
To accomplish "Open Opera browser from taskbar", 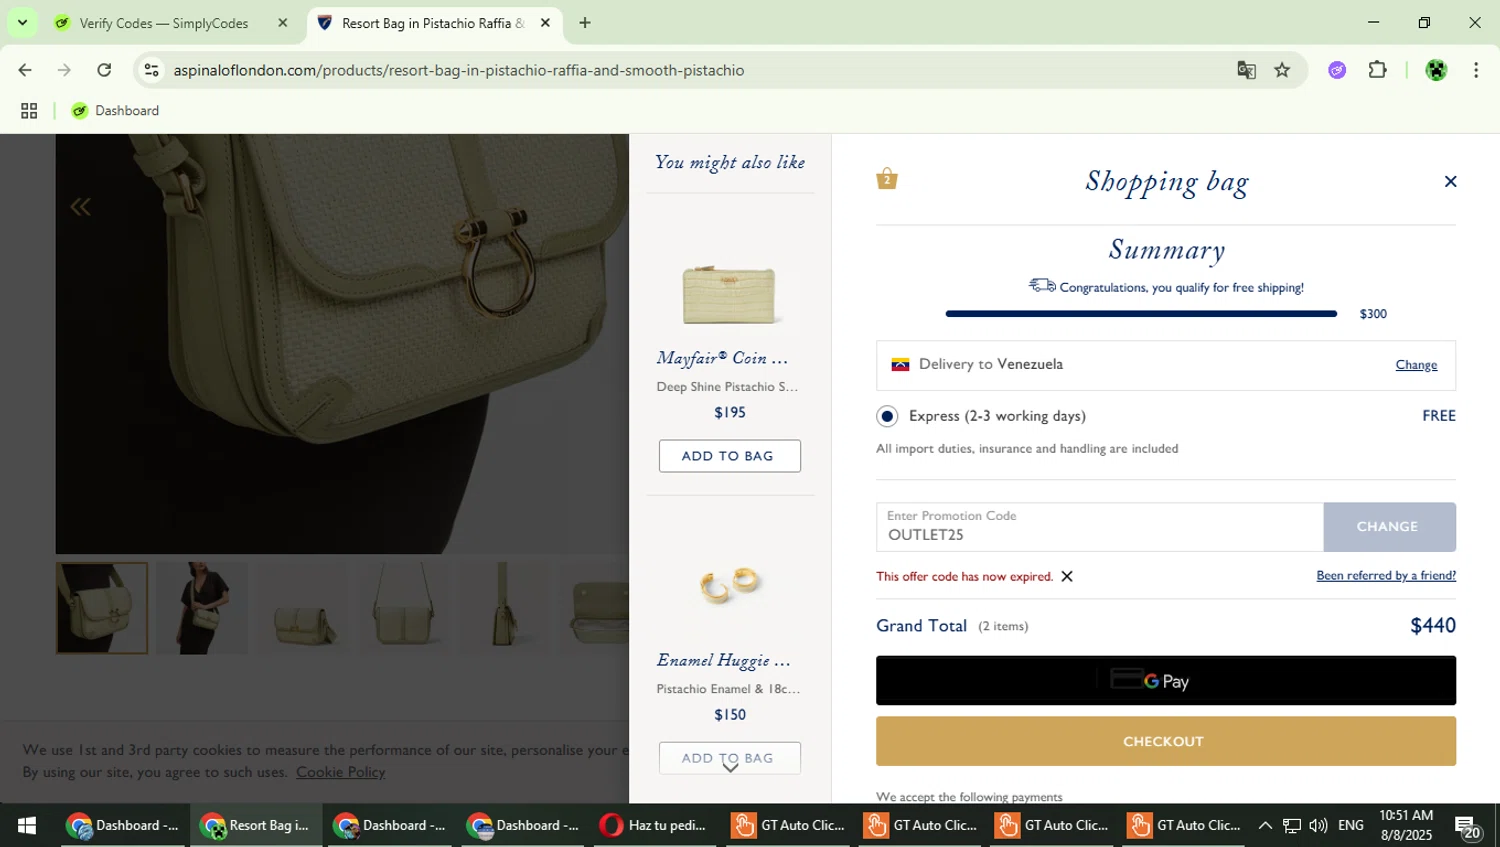I will (x=654, y=825).
